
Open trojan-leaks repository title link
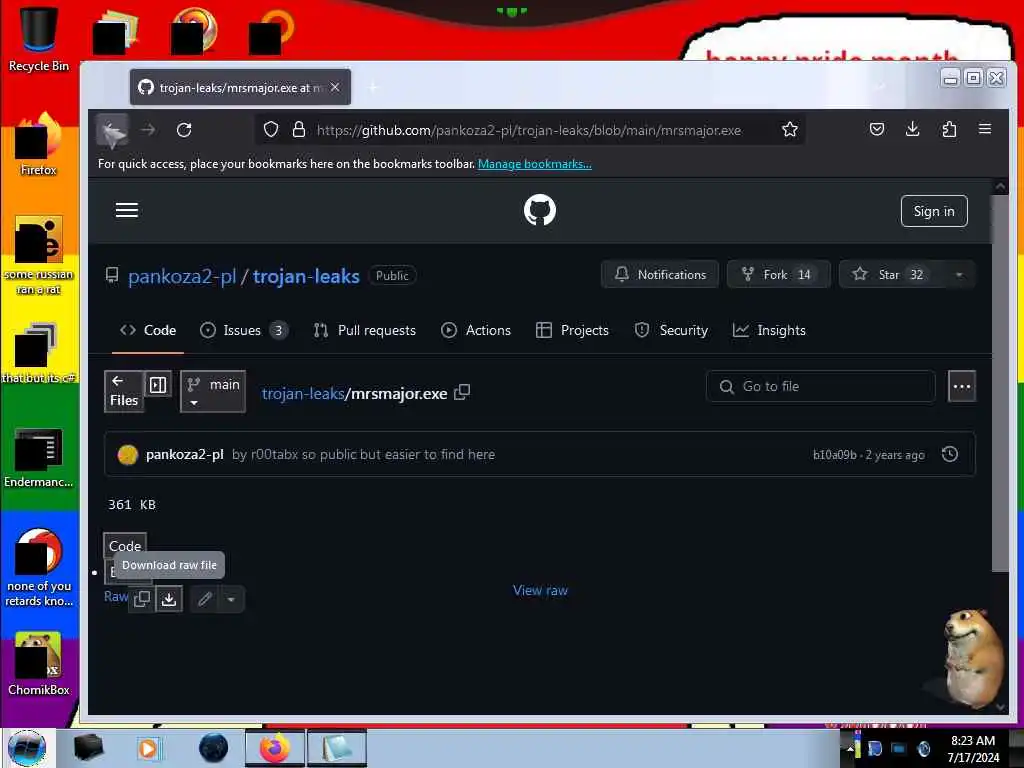[306, 276]
